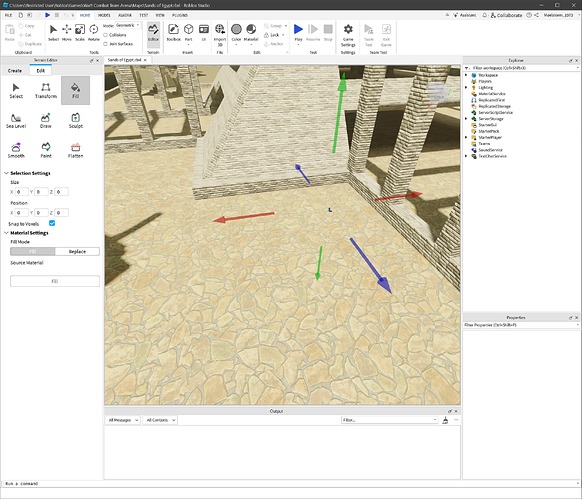
Task: Choose the Flatten terrain tool
Action: [x=75, y=150]
